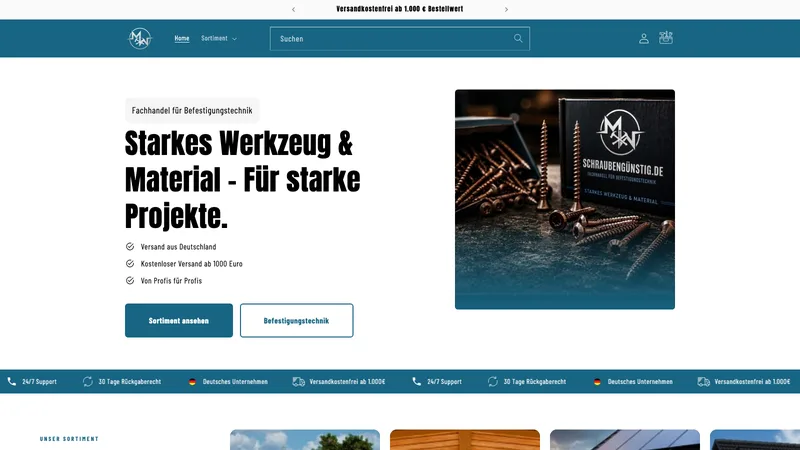Click the second return-arrows icon in ticker
The height and width of the screenshot is (450, 800).
tap(493, 381)
